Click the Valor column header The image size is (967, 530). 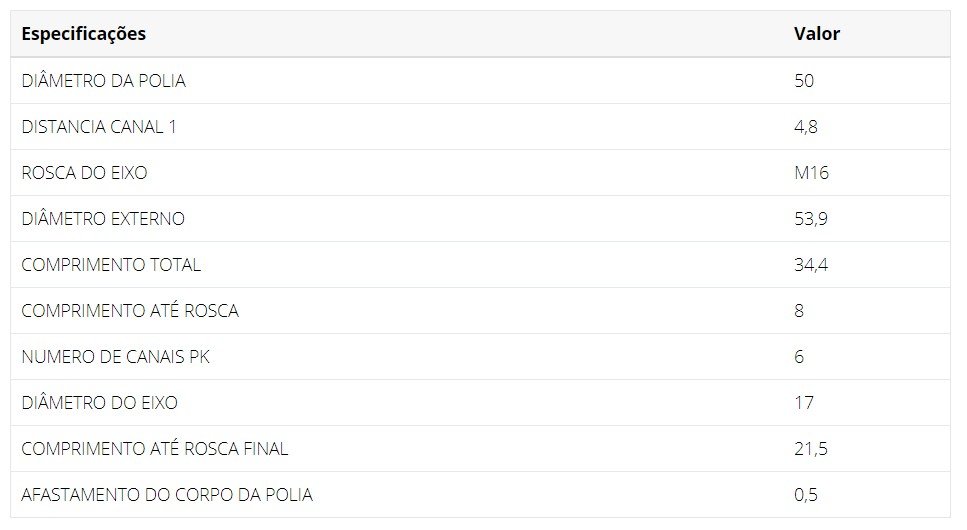[817, 34]
